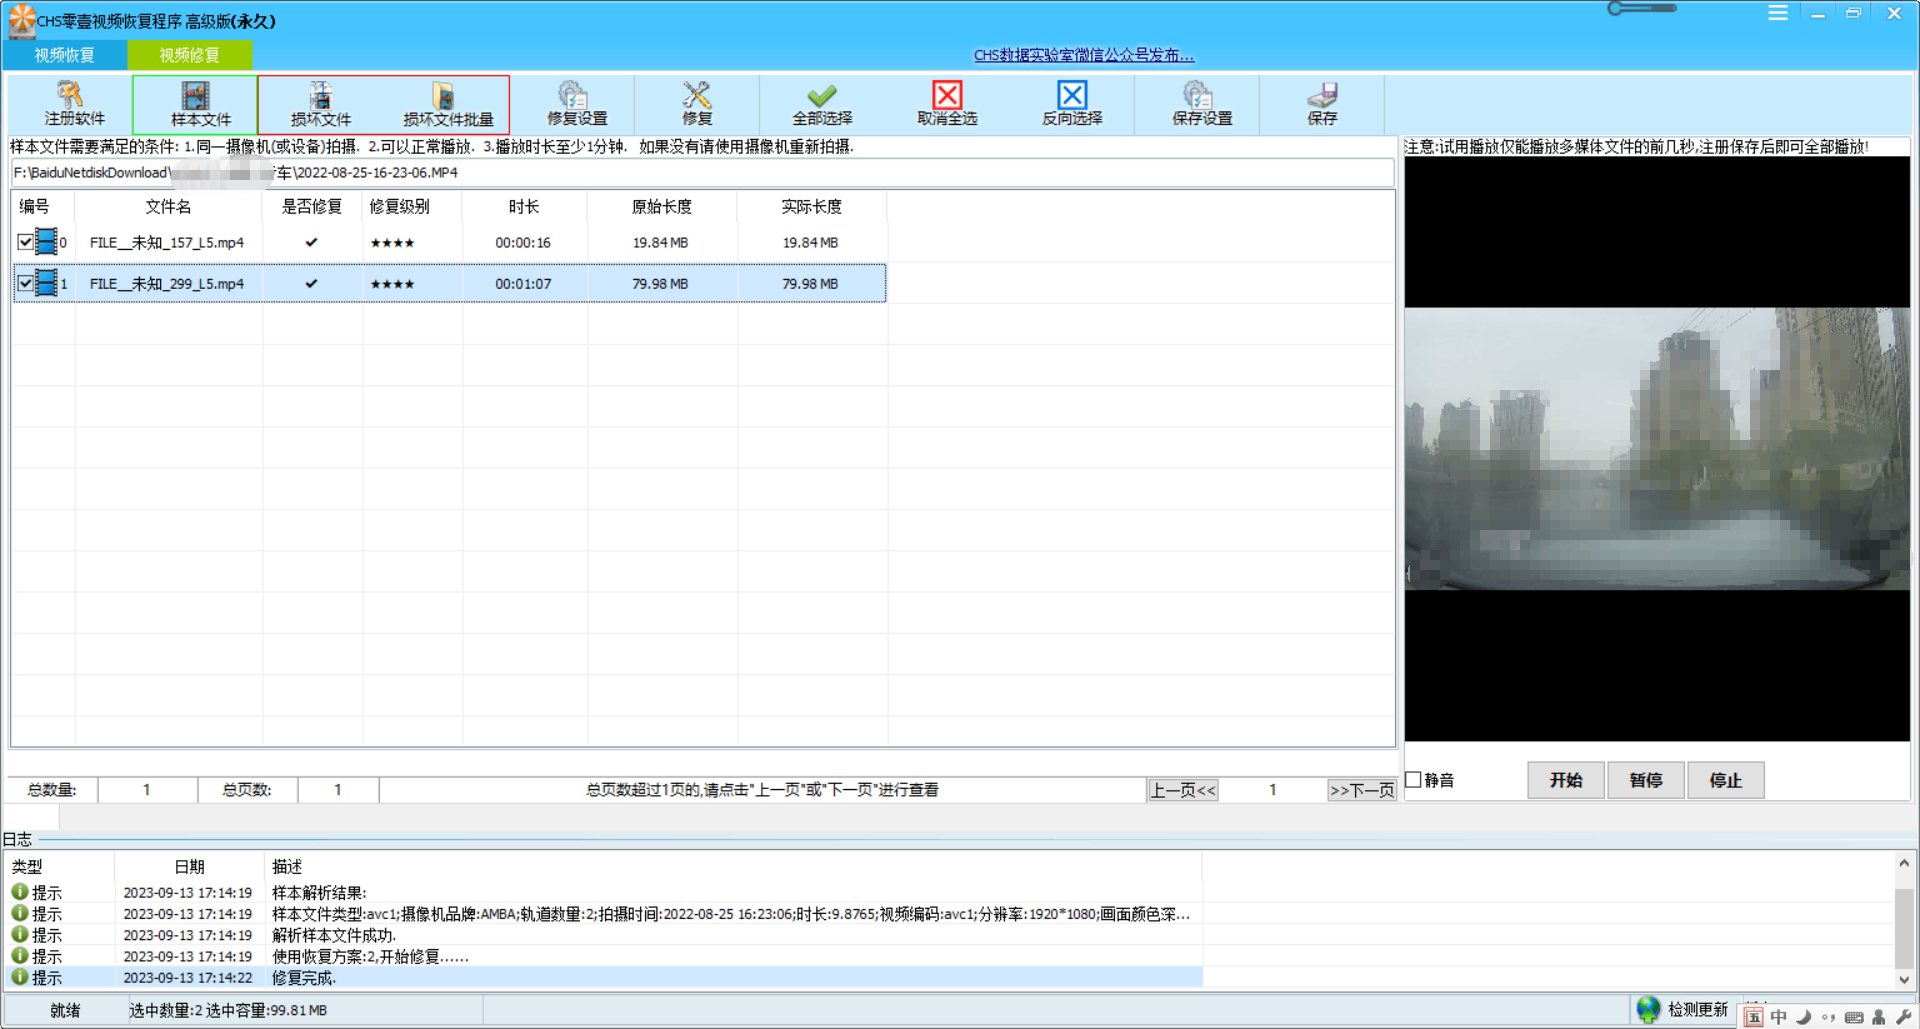Switch to the 视频恢复 tab
Image resolution: width=1920 pixels, height=1029 pixels.
click(65, 54)
